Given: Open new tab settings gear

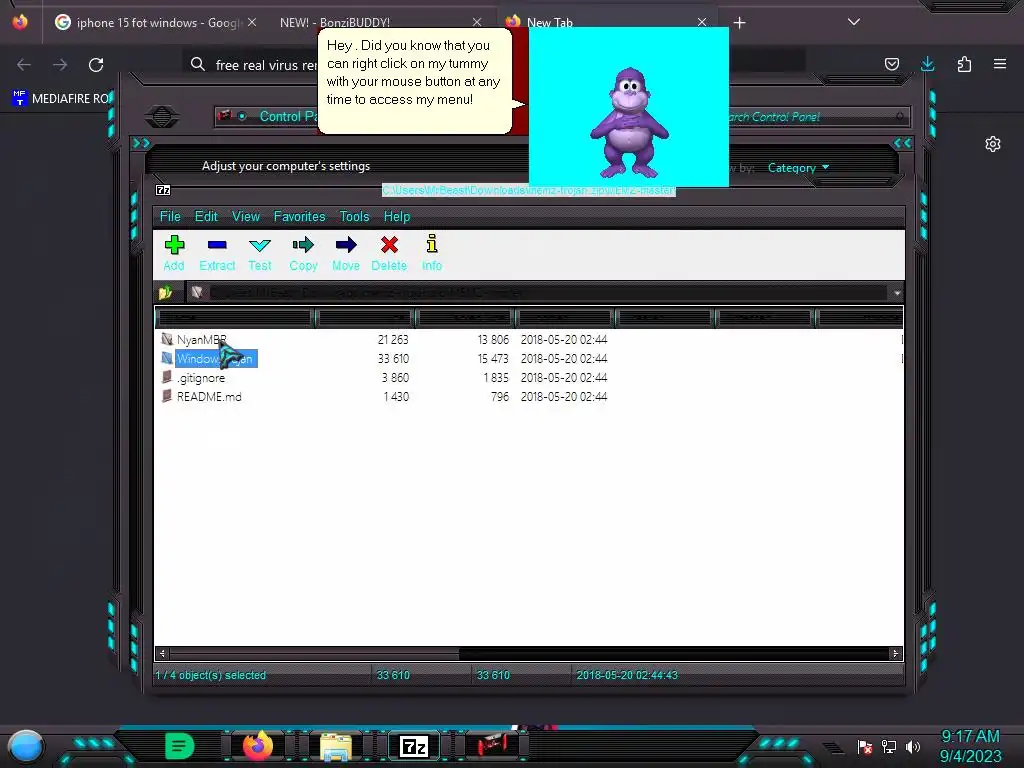Looking at the screenshot, I should 993,144.
